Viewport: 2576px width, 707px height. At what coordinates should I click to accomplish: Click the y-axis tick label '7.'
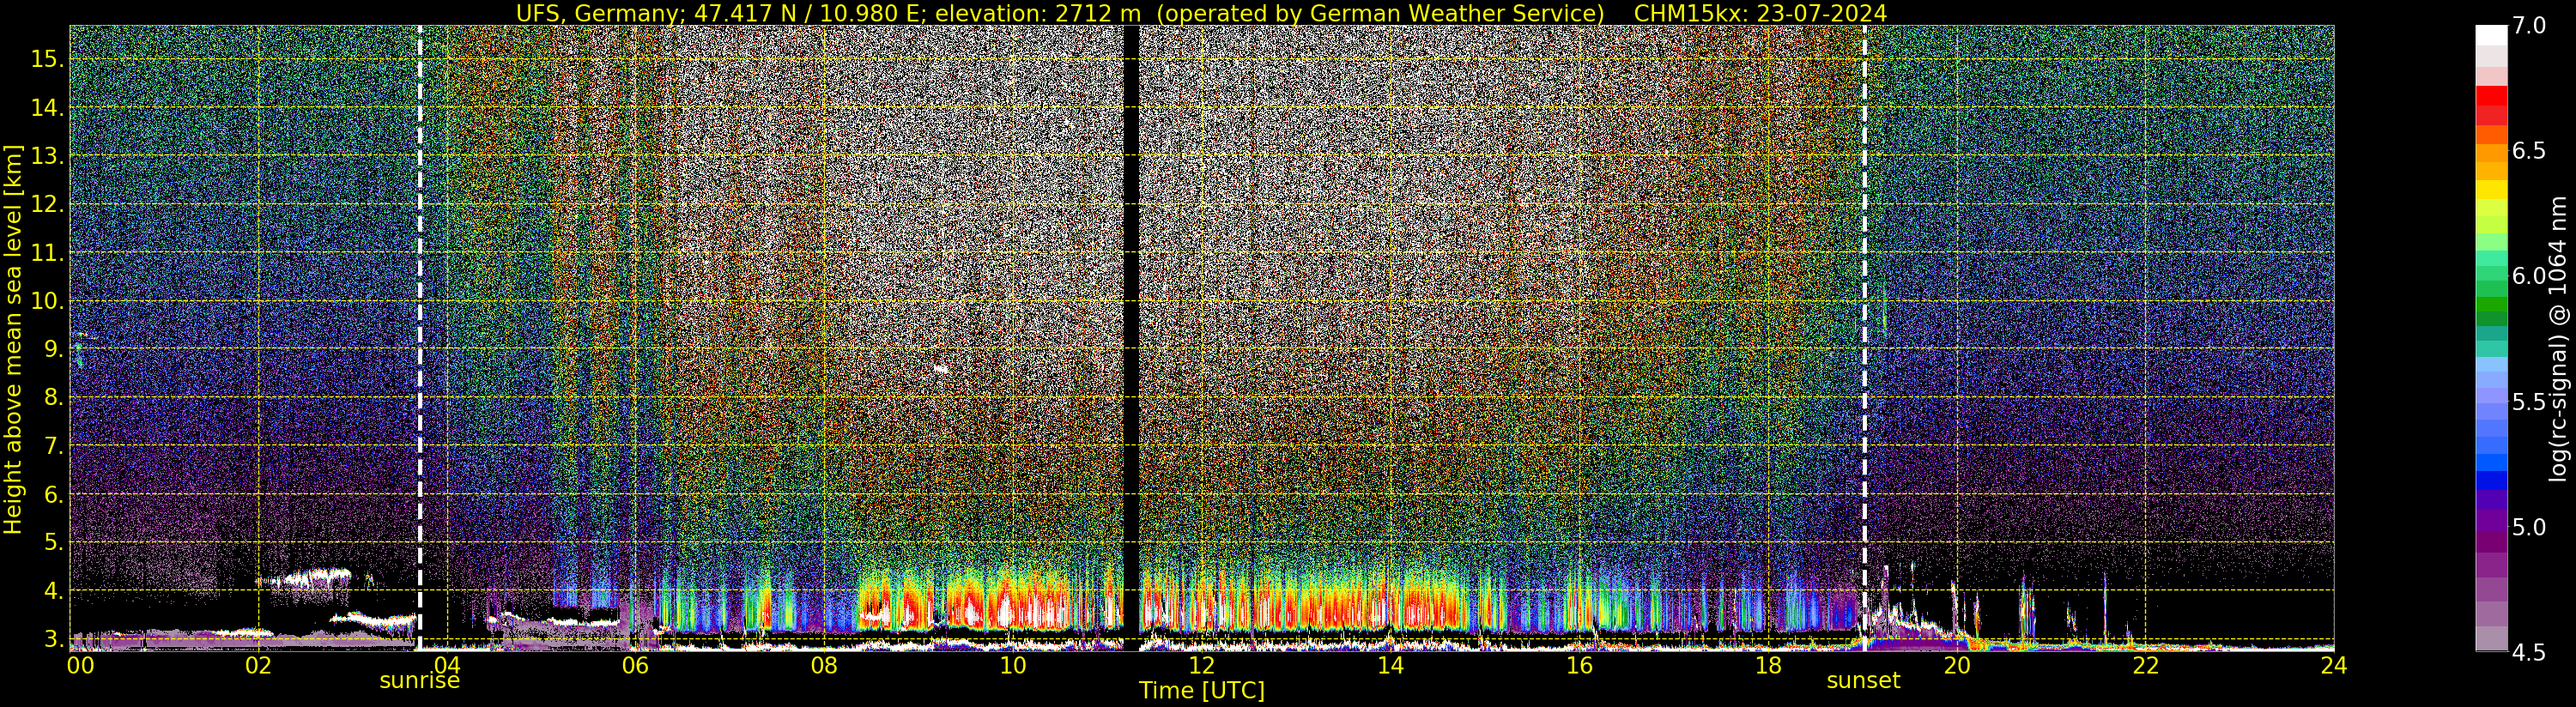tap(54, 446)
